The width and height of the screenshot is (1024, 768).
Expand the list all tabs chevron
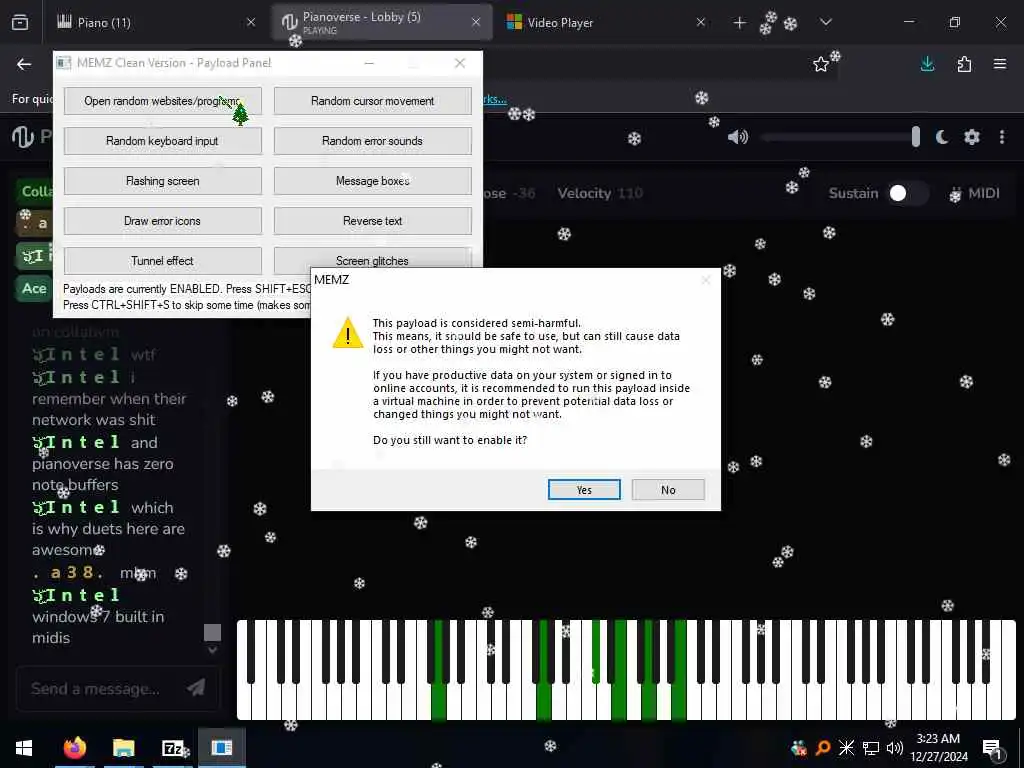(825, 23)
